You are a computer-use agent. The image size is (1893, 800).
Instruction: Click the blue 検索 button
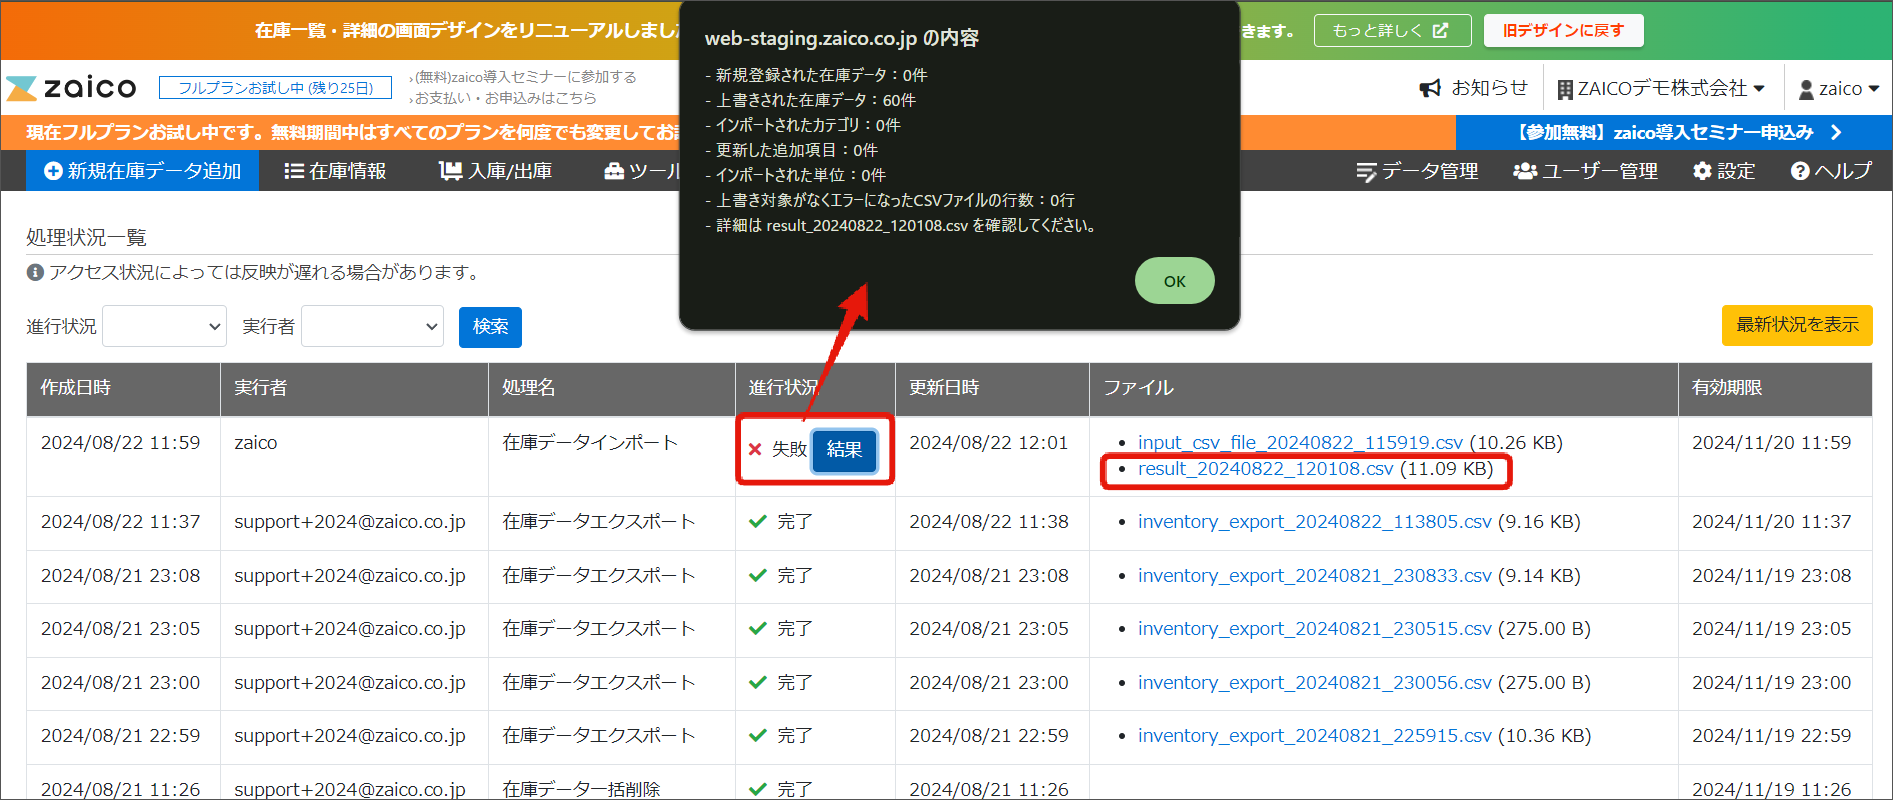(490, 327)
